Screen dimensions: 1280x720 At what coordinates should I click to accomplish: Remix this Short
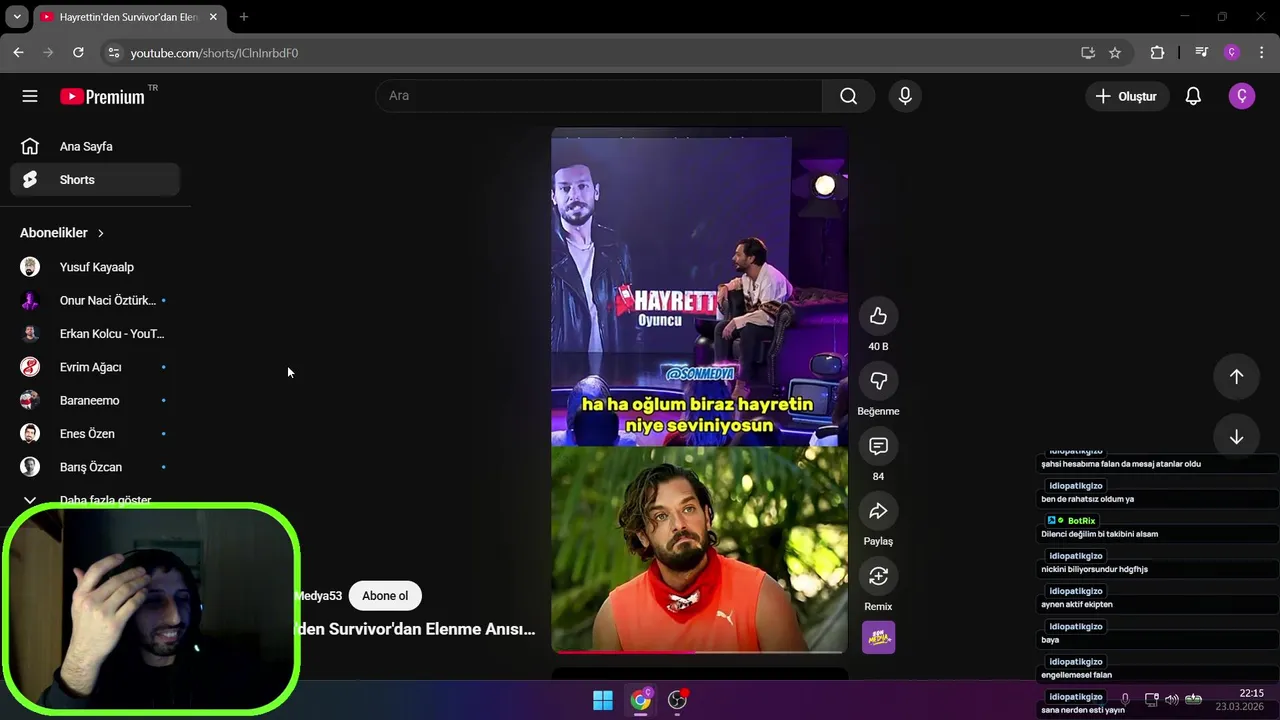tap(878, 576)
